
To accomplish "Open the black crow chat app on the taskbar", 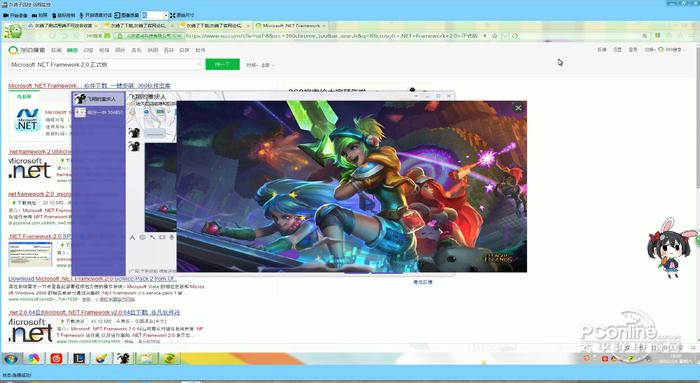I will pos(124,358).
